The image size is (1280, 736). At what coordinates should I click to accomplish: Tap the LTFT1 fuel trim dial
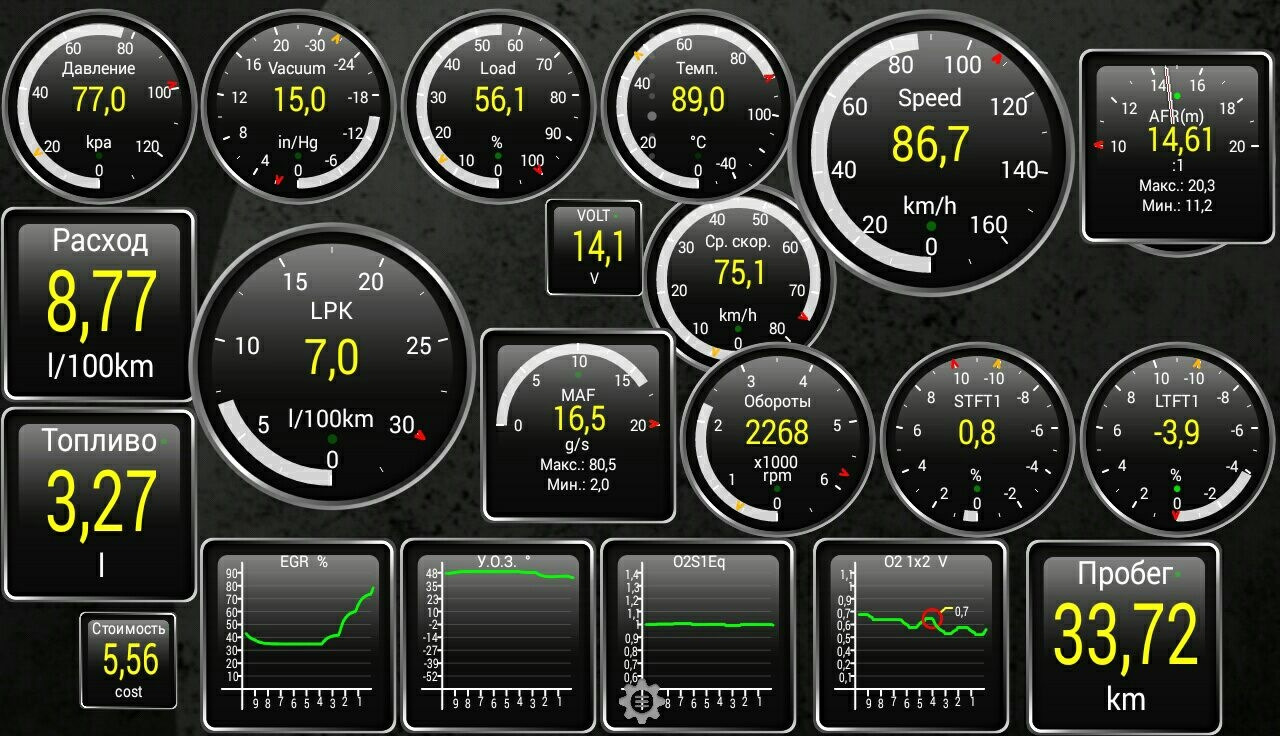click(1176, 438)
